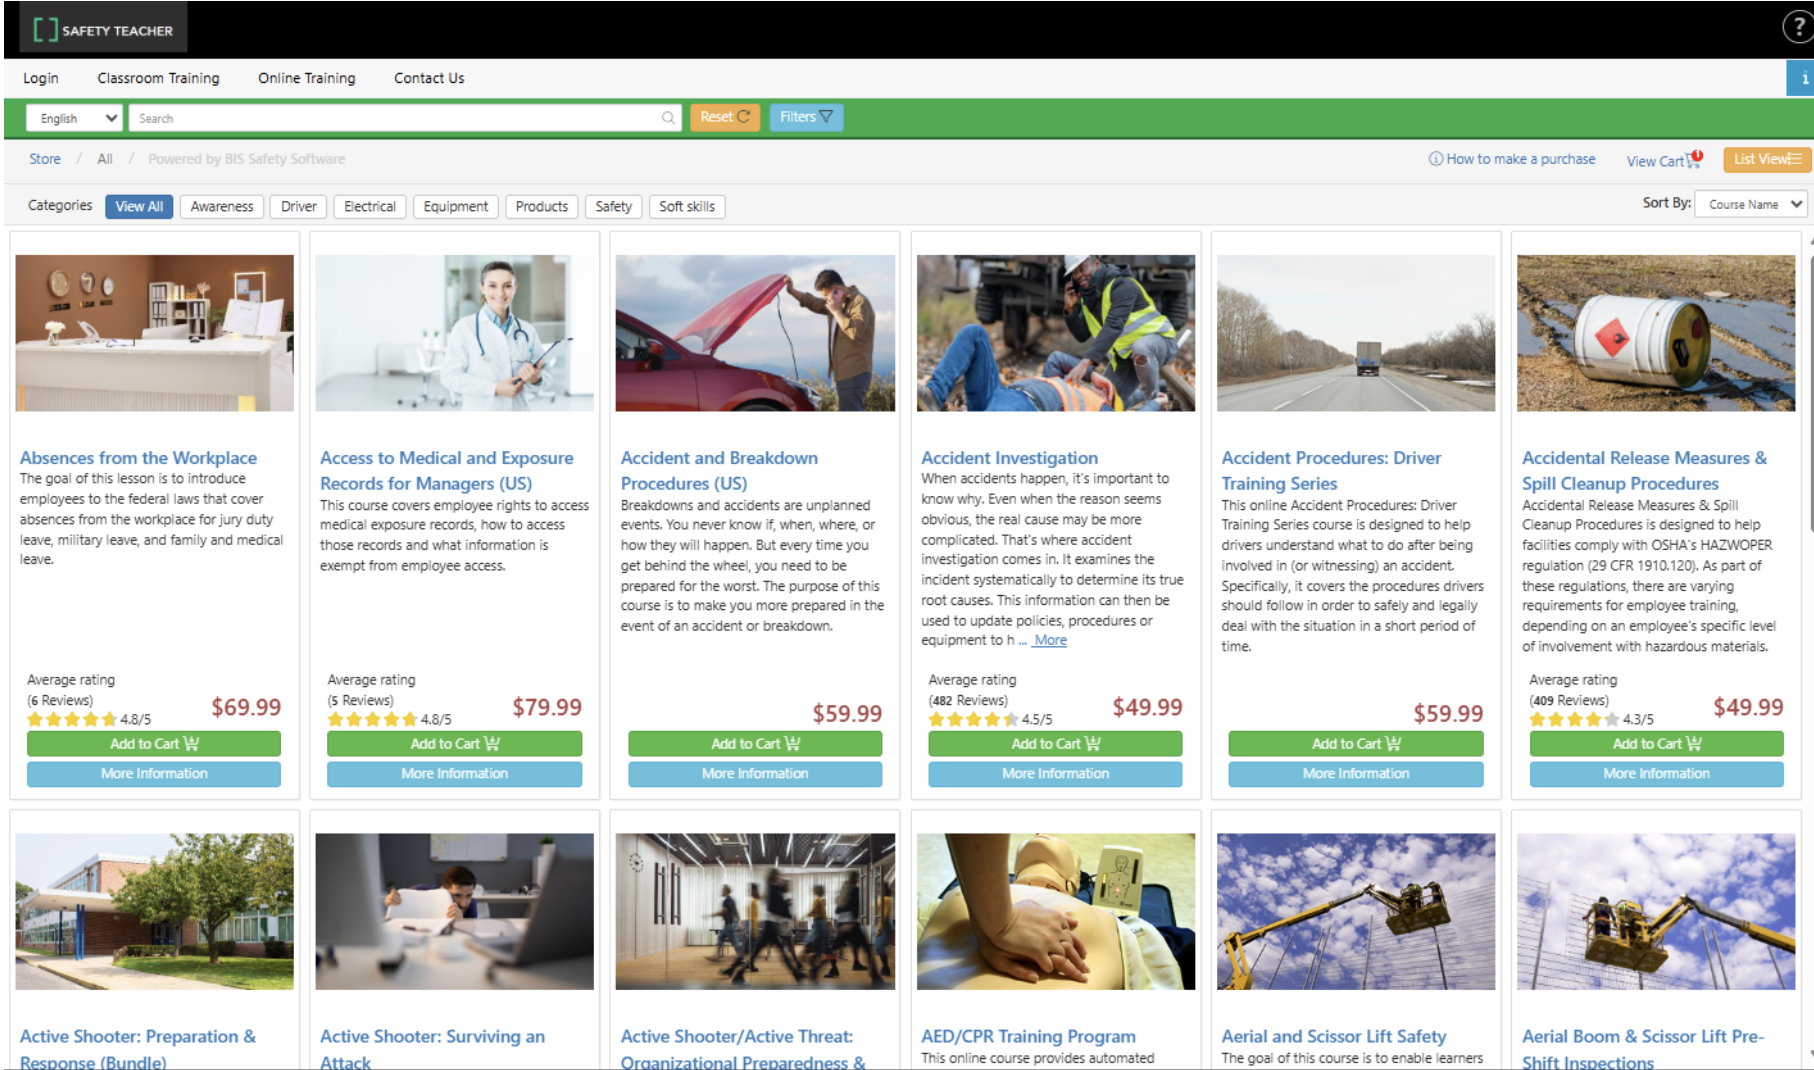
Task: Click the blue info icon at right edge
Action: pyautogui.click(x=1802, y=78)
